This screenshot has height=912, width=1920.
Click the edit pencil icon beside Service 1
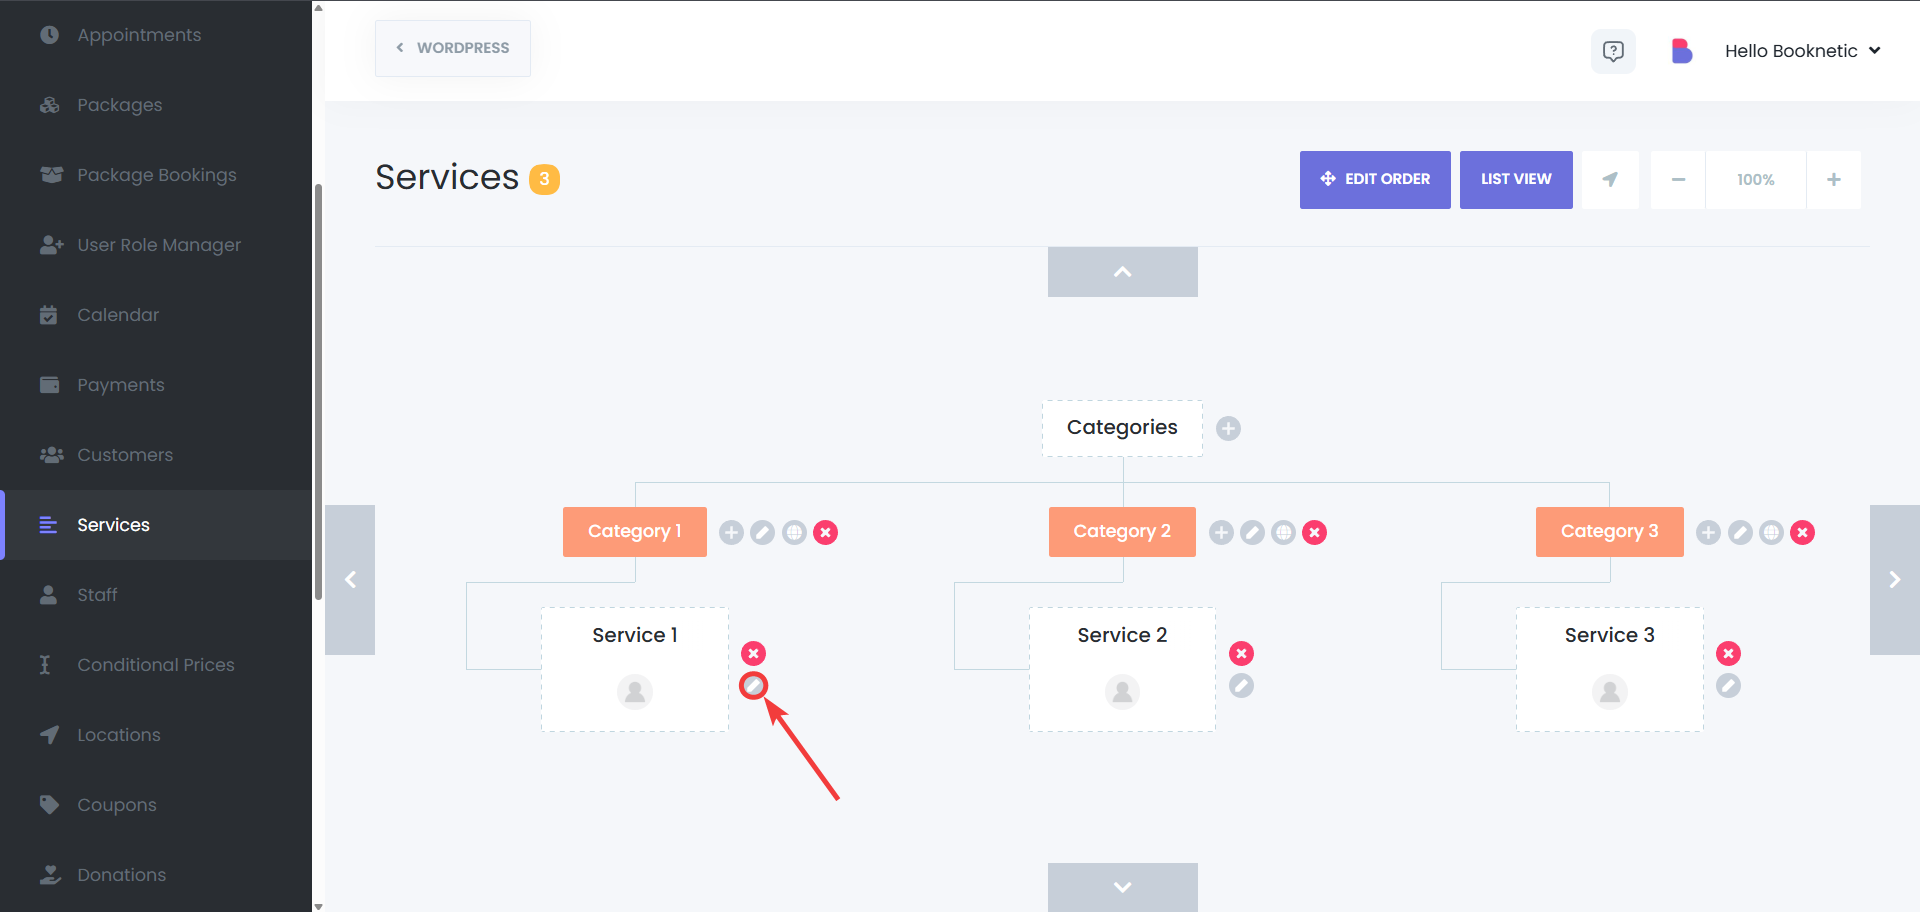click(753, 686)
